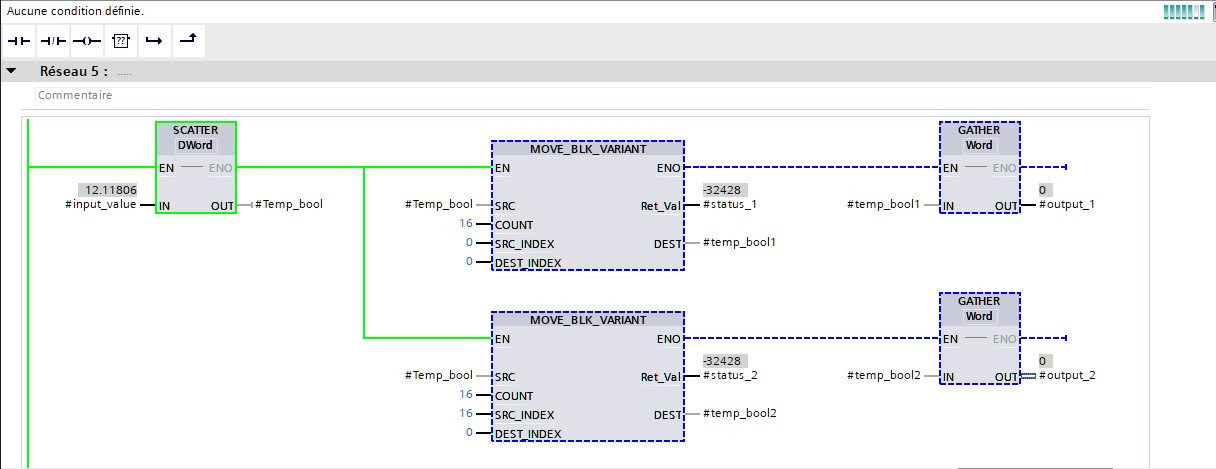This screenshot has height=469, width=1216.
Task: Select the first MOVE_BLK_VARIANT block title
Action: [x=588, y=148]
